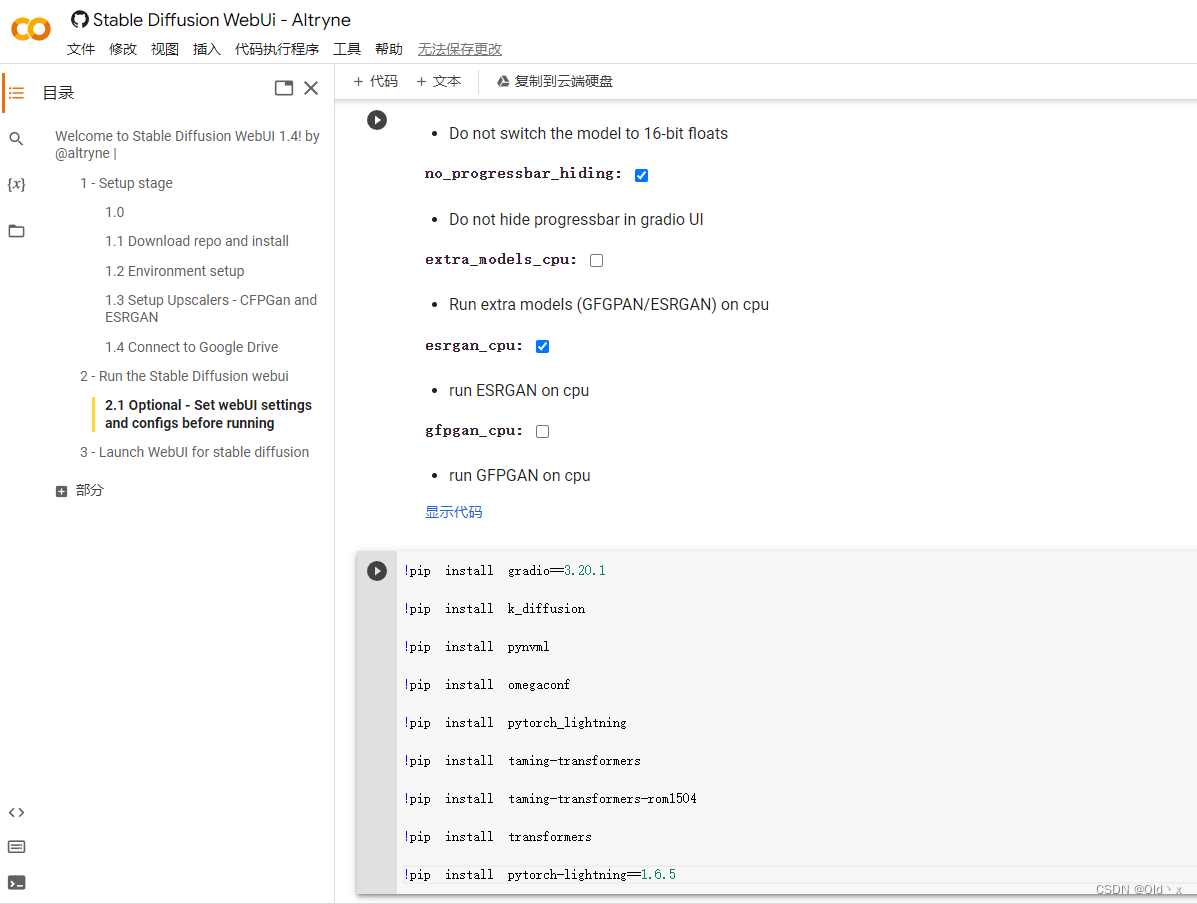This screenshot has width=1197, height=904.
Task: Open the 文件 menu
Action: click(81, 50)
